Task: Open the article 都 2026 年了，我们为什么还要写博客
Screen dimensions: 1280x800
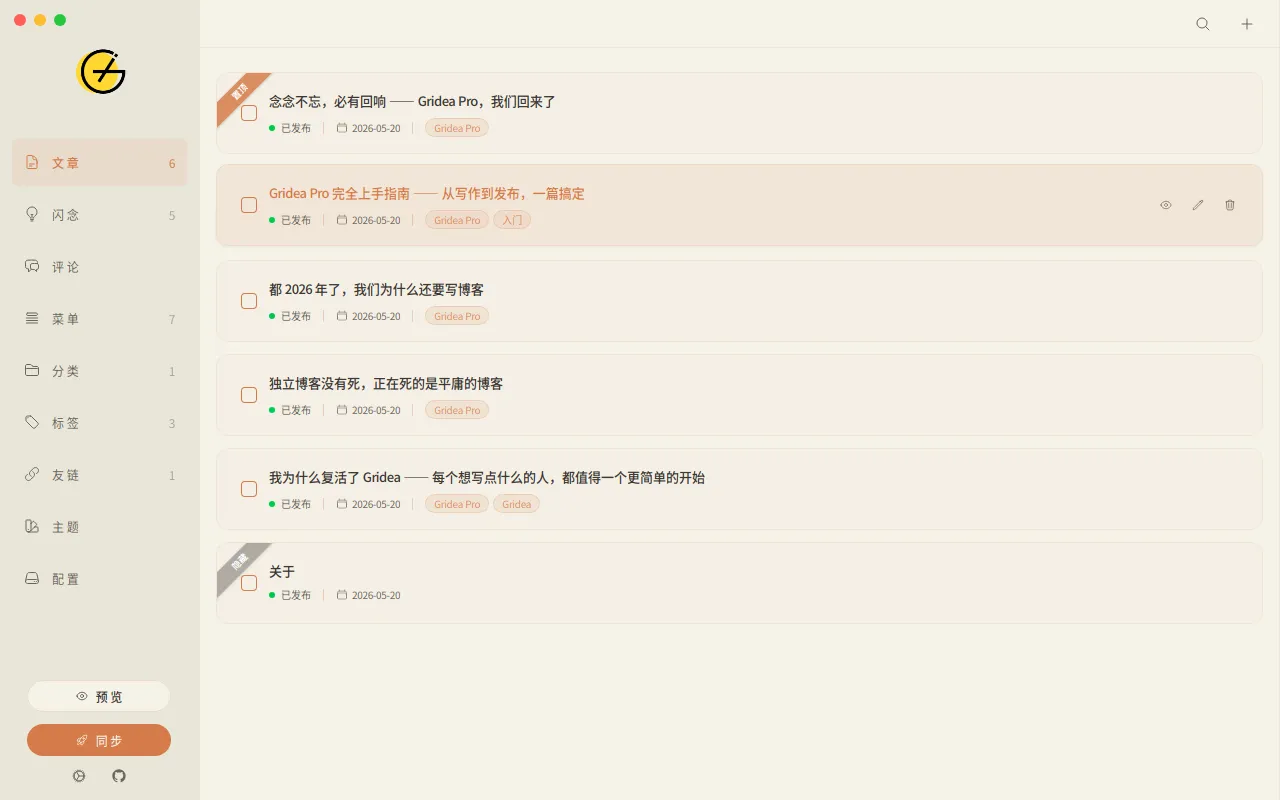Action: 376,290
